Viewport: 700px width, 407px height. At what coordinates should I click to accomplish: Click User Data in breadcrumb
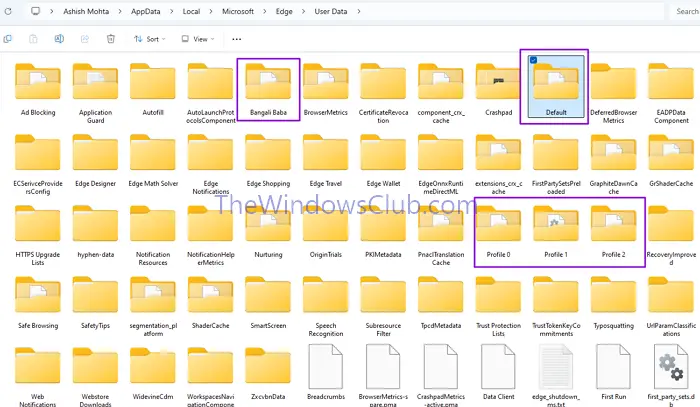[x=331, y=12]
